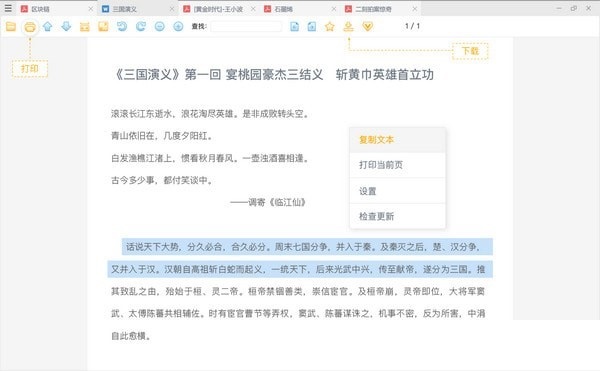This screenshot has width=600, height=371.
Task: Choose 设置 in the context menu
Action: [x=398, y=191]
